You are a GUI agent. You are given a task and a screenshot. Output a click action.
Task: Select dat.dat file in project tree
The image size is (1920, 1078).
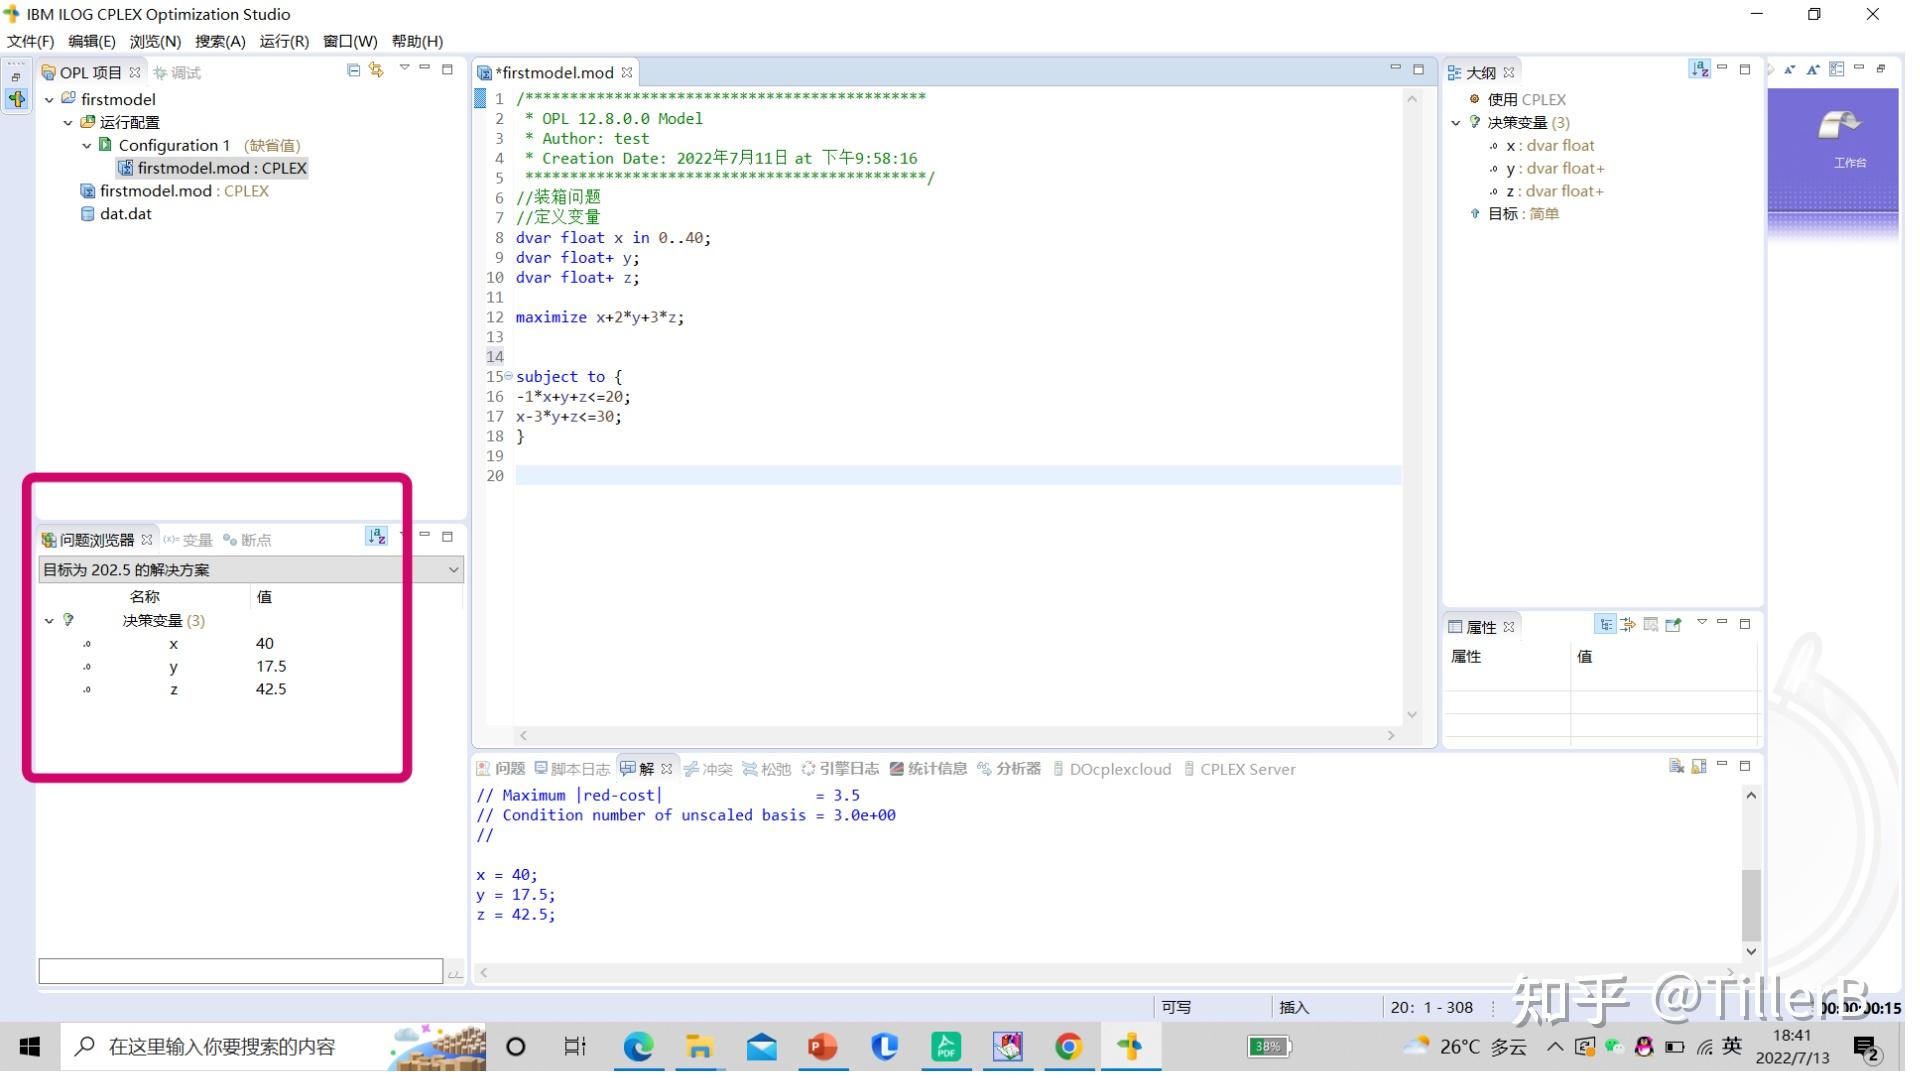tap(126, 215)
